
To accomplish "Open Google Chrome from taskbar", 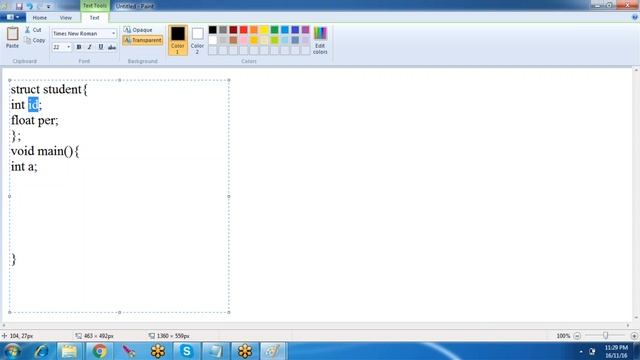I will click(99, 351).
